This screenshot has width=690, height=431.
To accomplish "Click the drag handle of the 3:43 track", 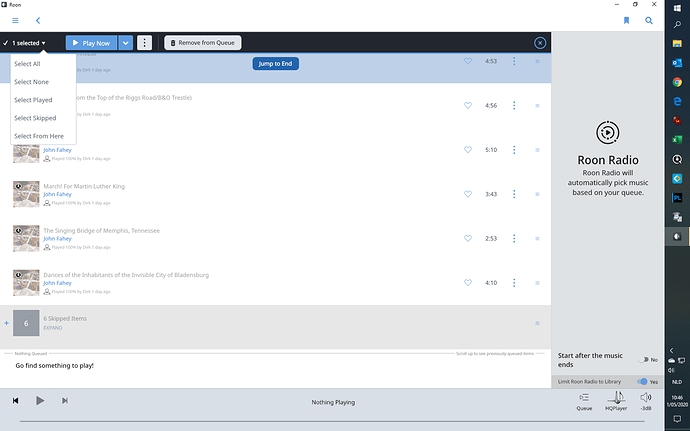I will [x=537, y=194].
